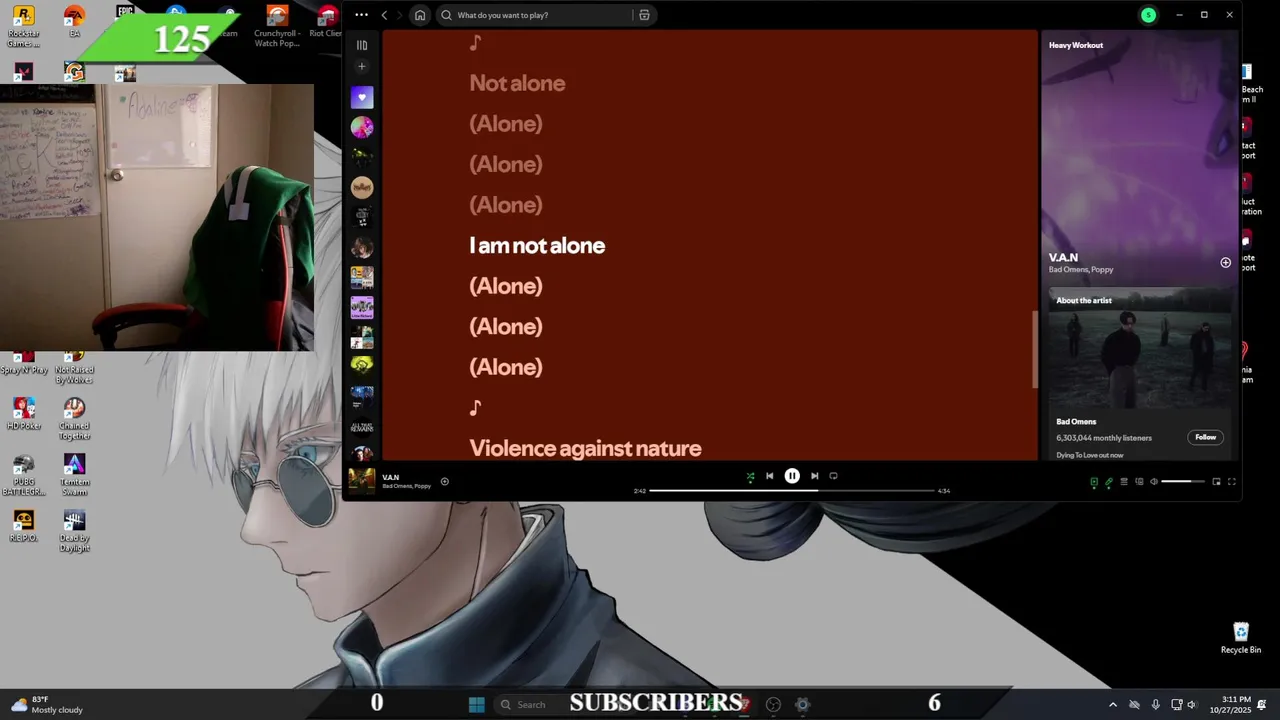Open the mini player
The image size is (1280, 720).
(1216, 482)
